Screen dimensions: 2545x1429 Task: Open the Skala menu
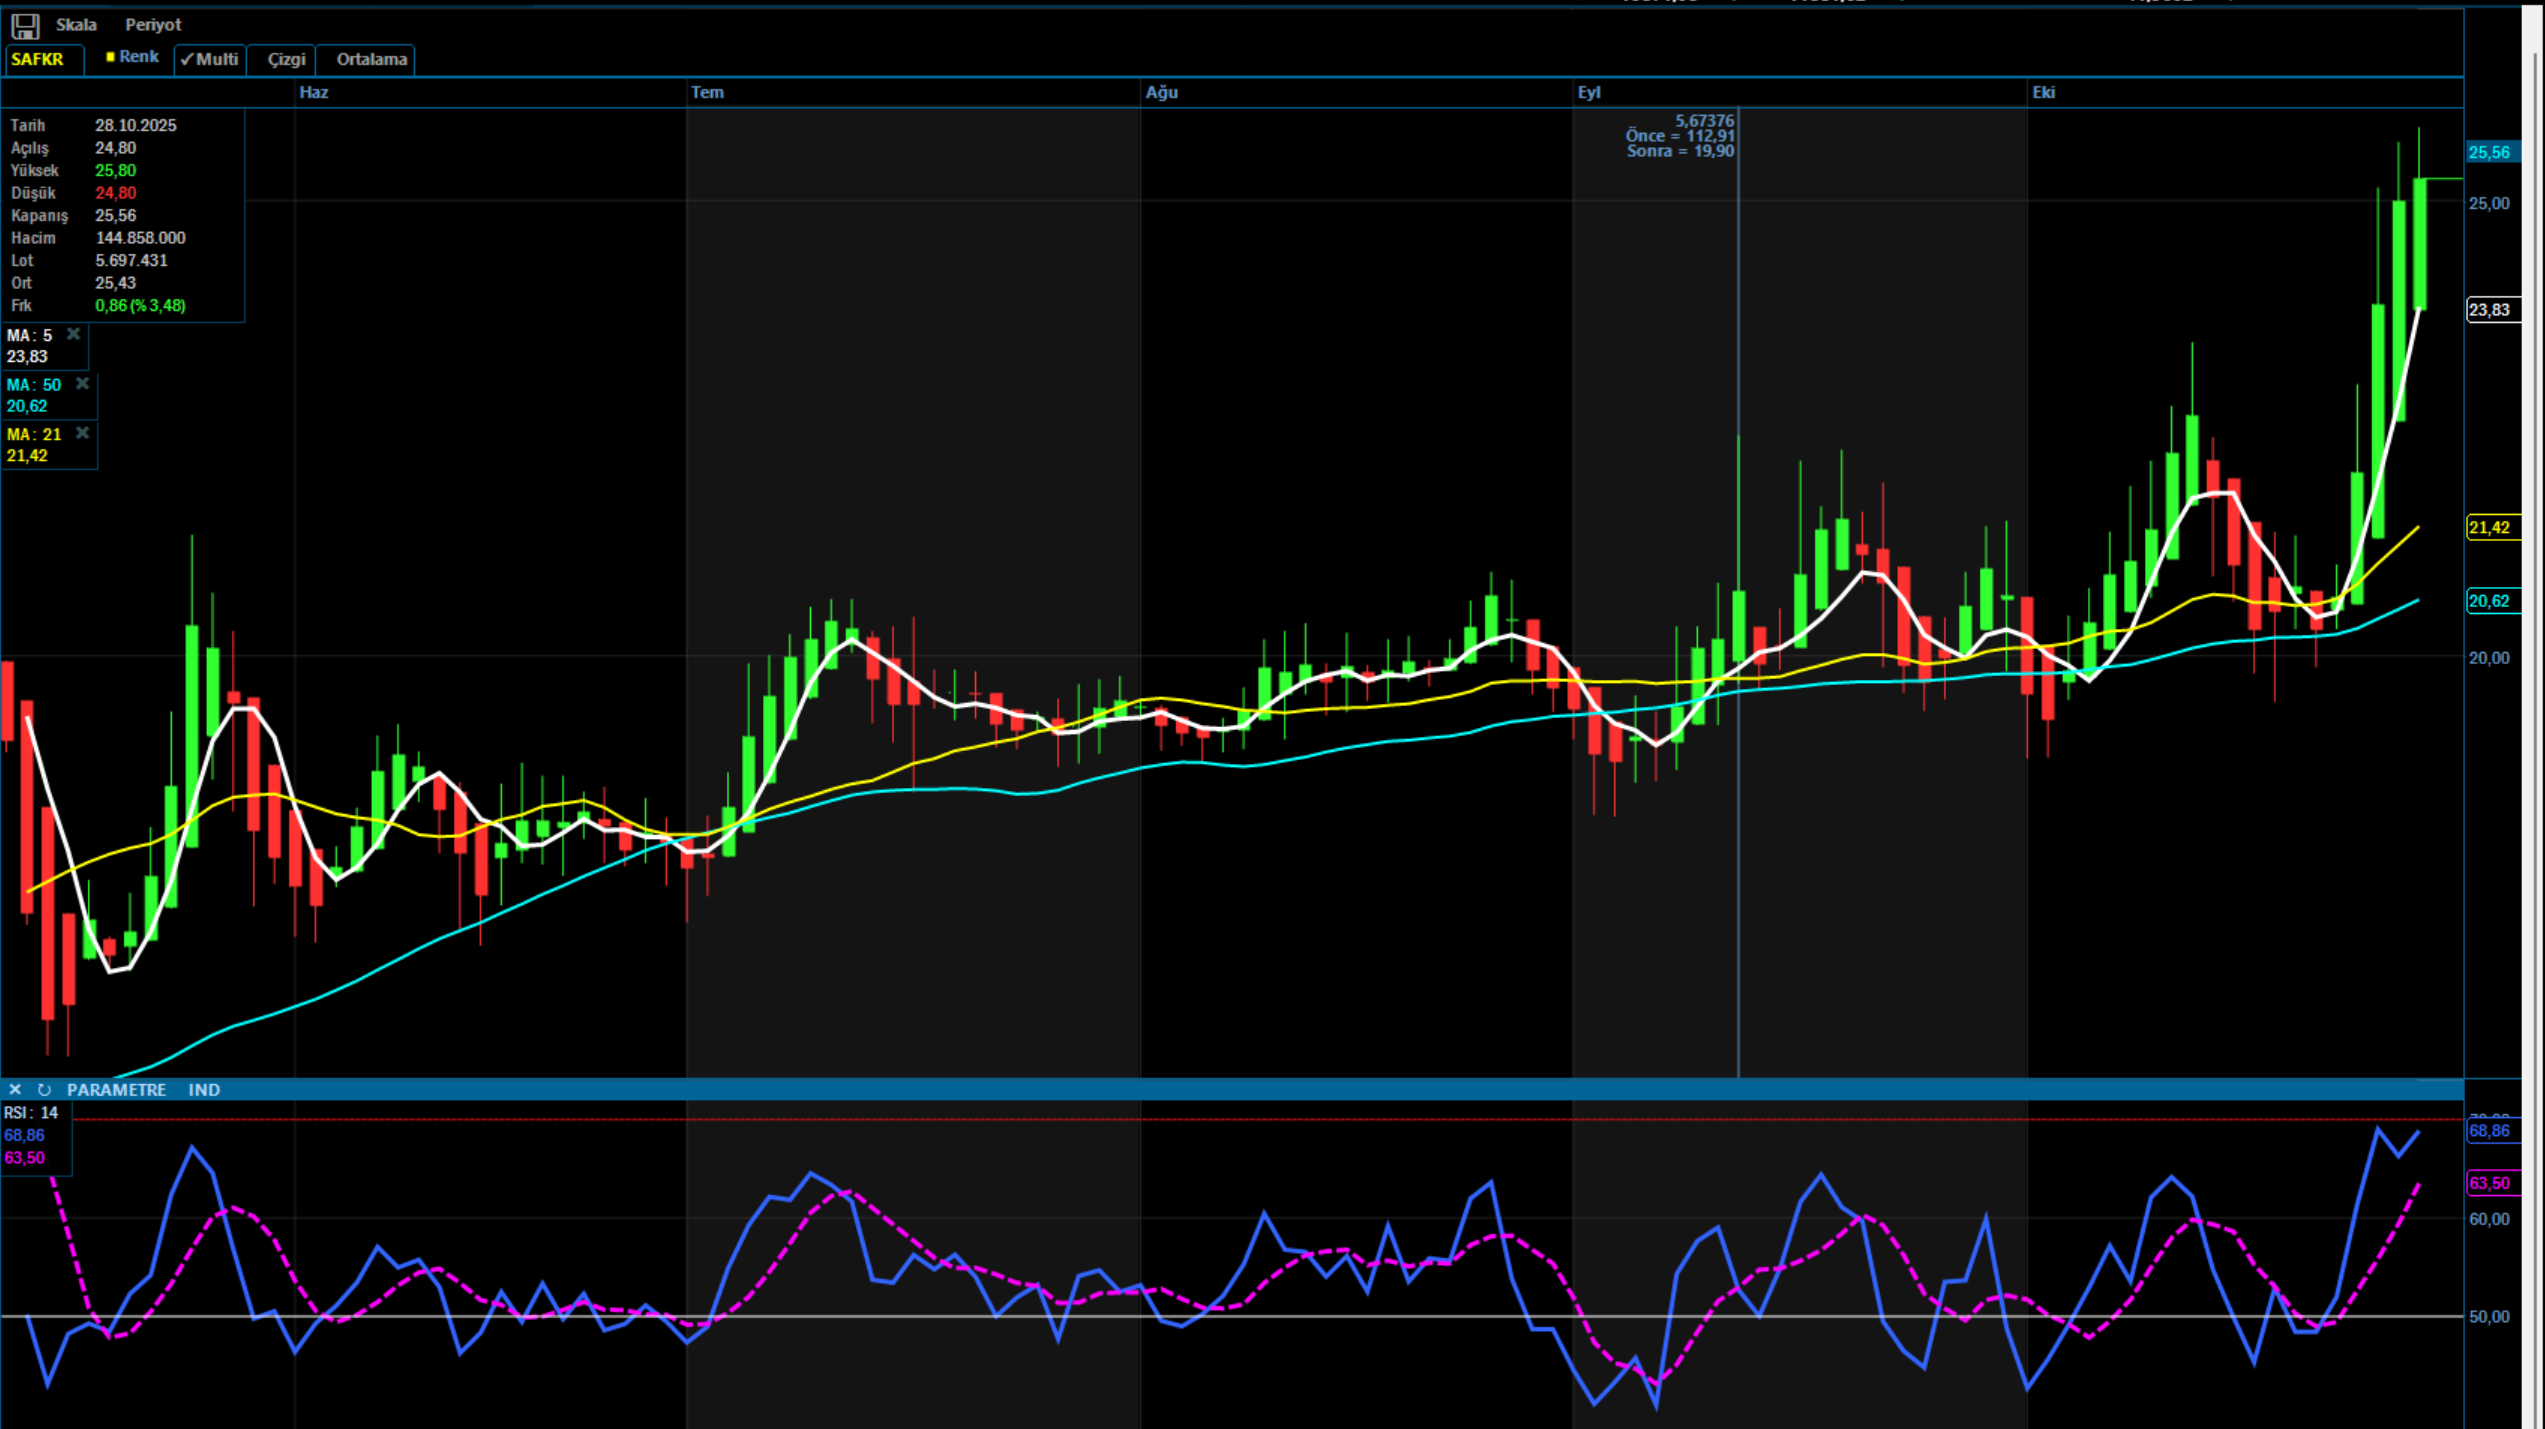[77, 24]
